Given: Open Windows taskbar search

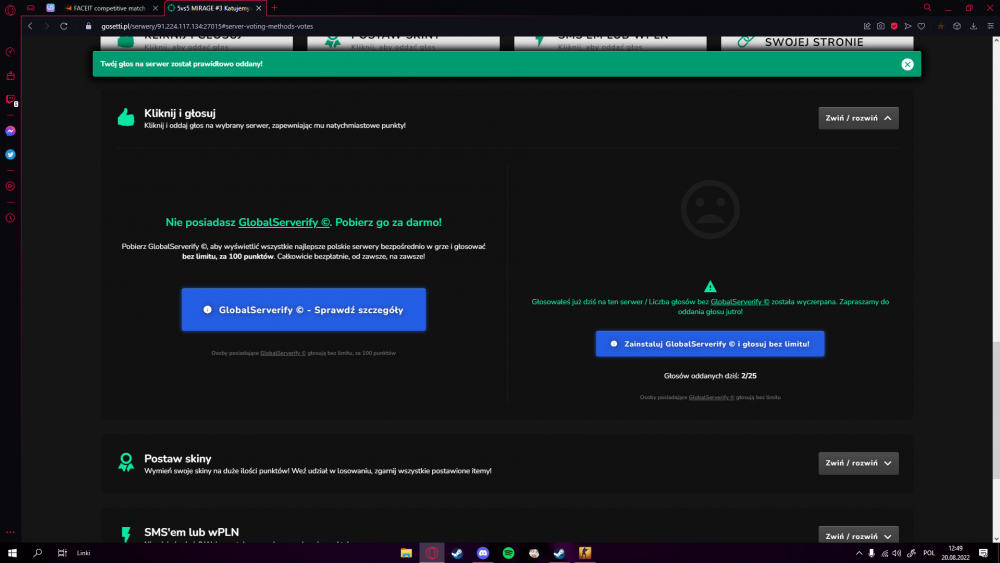Looking at the screenshot, I should (38, 553).
